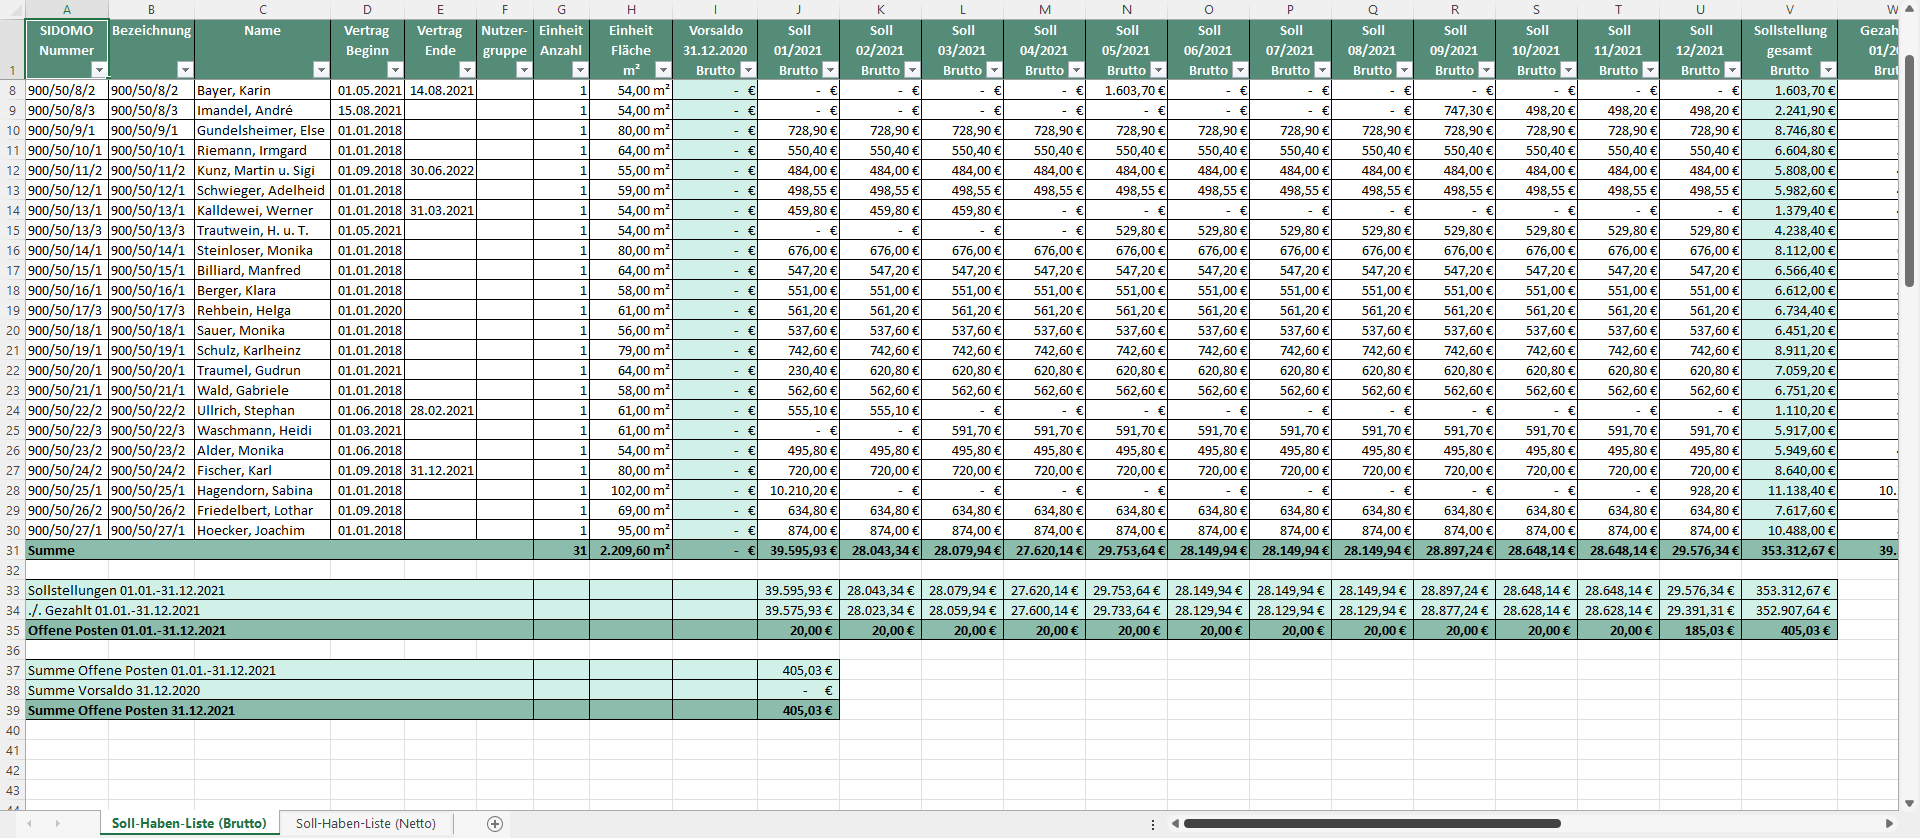Click the vertical scrollbar down arrow
This screenshot has width=1920, height=838.
click(1909, 803)
